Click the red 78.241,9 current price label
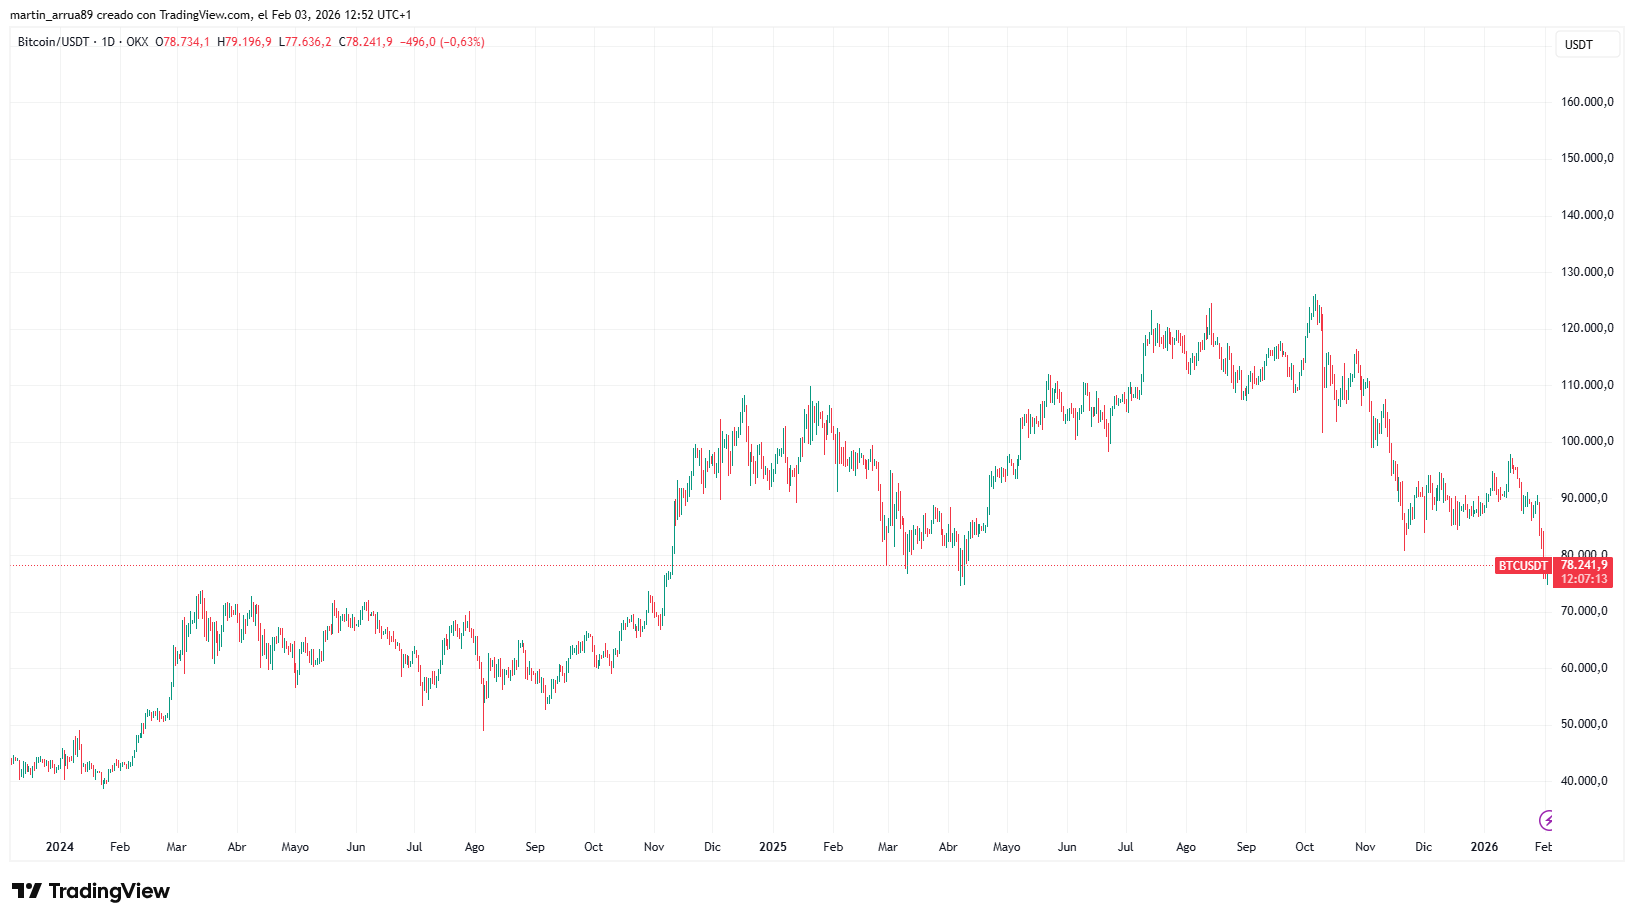The width and height of the screenshot is (1634, 921). tap(1583, 565)
